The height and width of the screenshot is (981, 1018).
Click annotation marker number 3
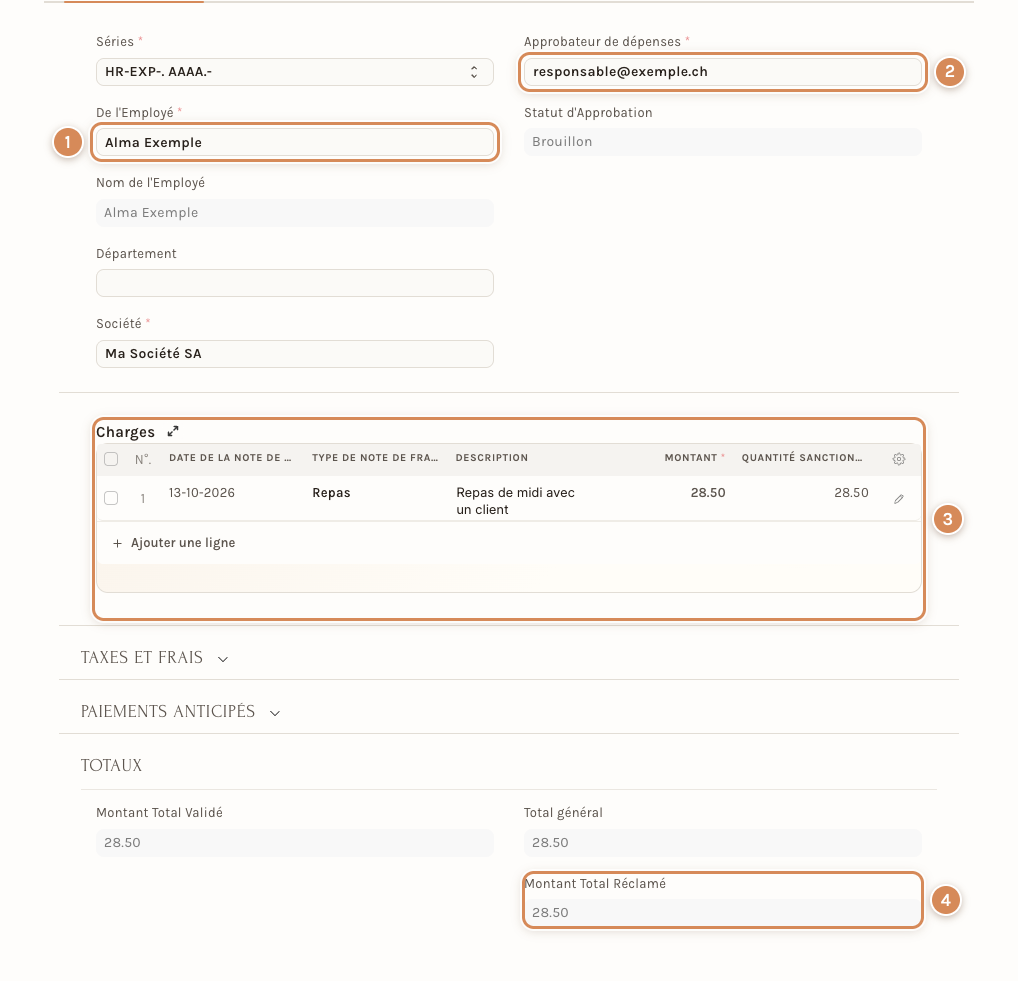pyautogui.click(x=947, y=519)
